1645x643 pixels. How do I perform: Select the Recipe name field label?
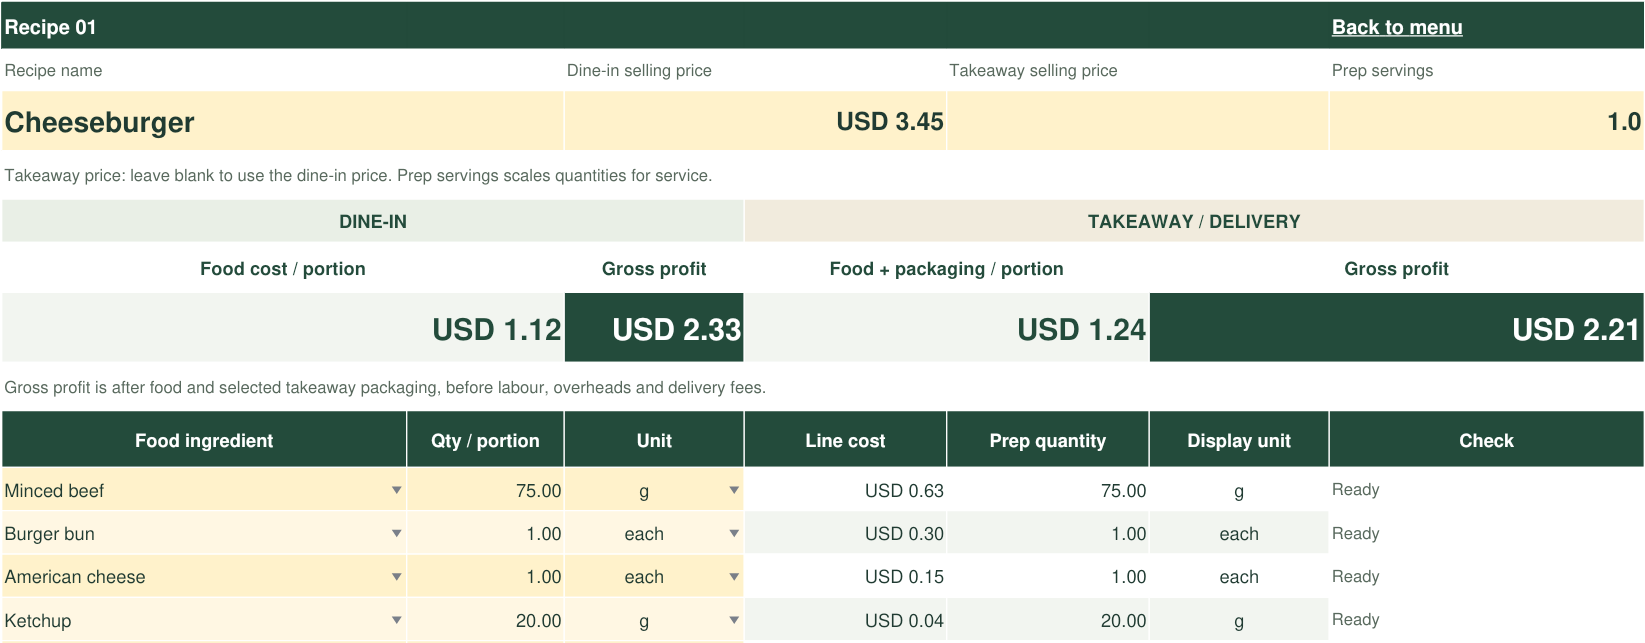click(x=53, y=70)
